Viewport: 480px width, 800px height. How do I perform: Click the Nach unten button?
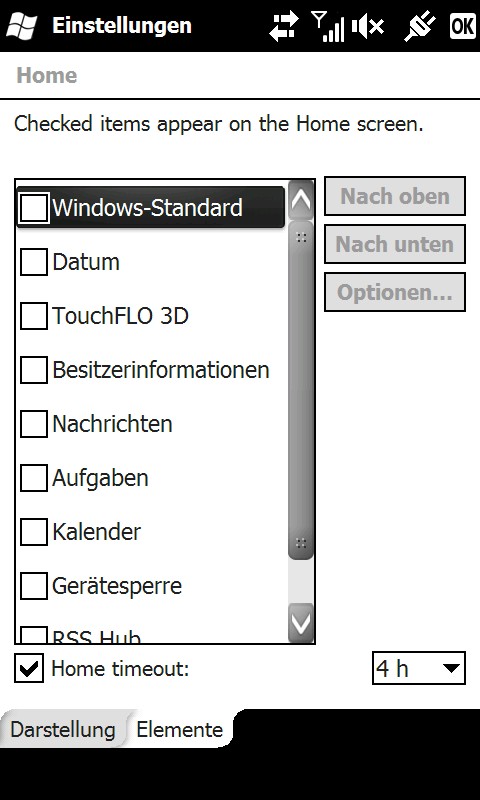pyautogui.click(x=395, y=244)
